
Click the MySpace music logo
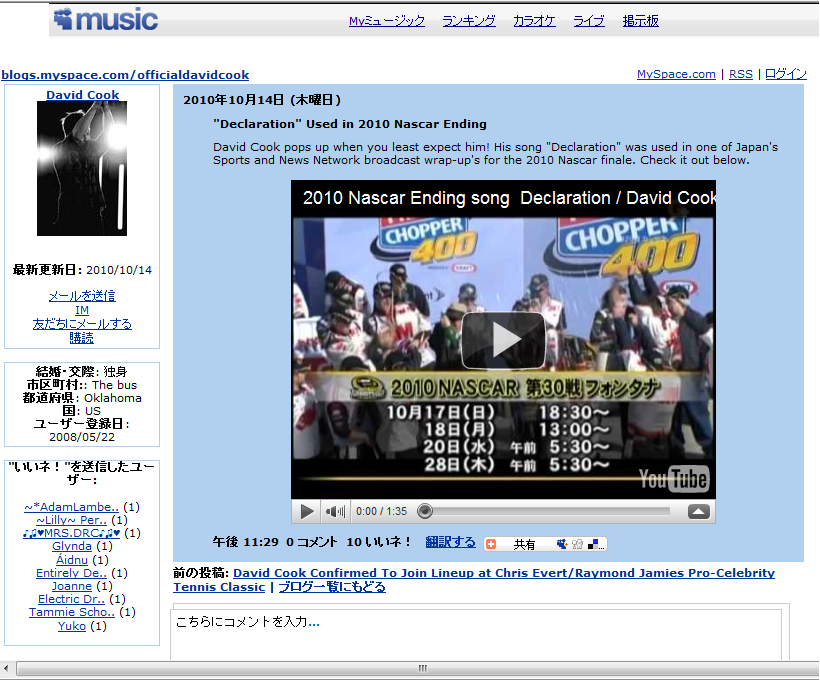click(x=106, y=19)
